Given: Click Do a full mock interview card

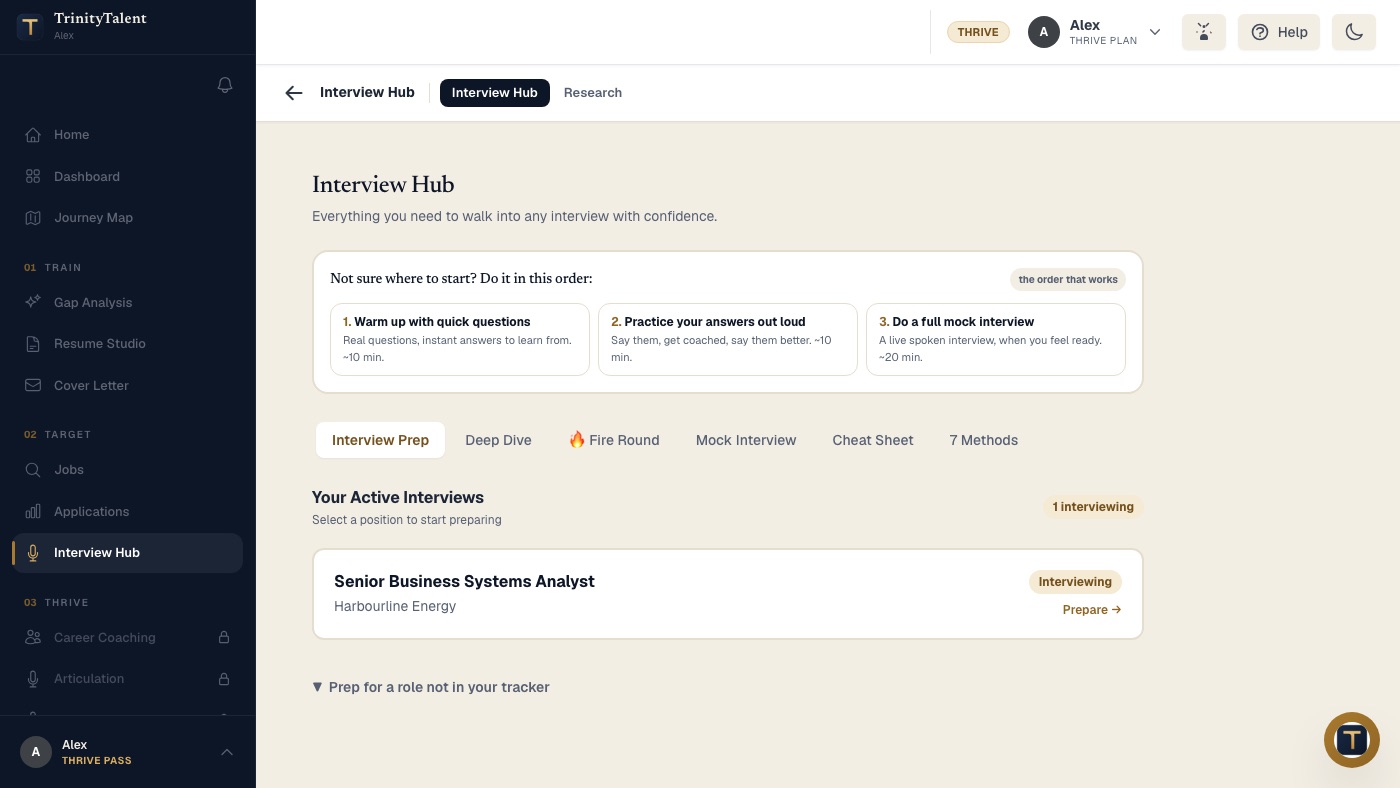Looking at the screenshot, I should pyautogui.click(x=996, y=340).
